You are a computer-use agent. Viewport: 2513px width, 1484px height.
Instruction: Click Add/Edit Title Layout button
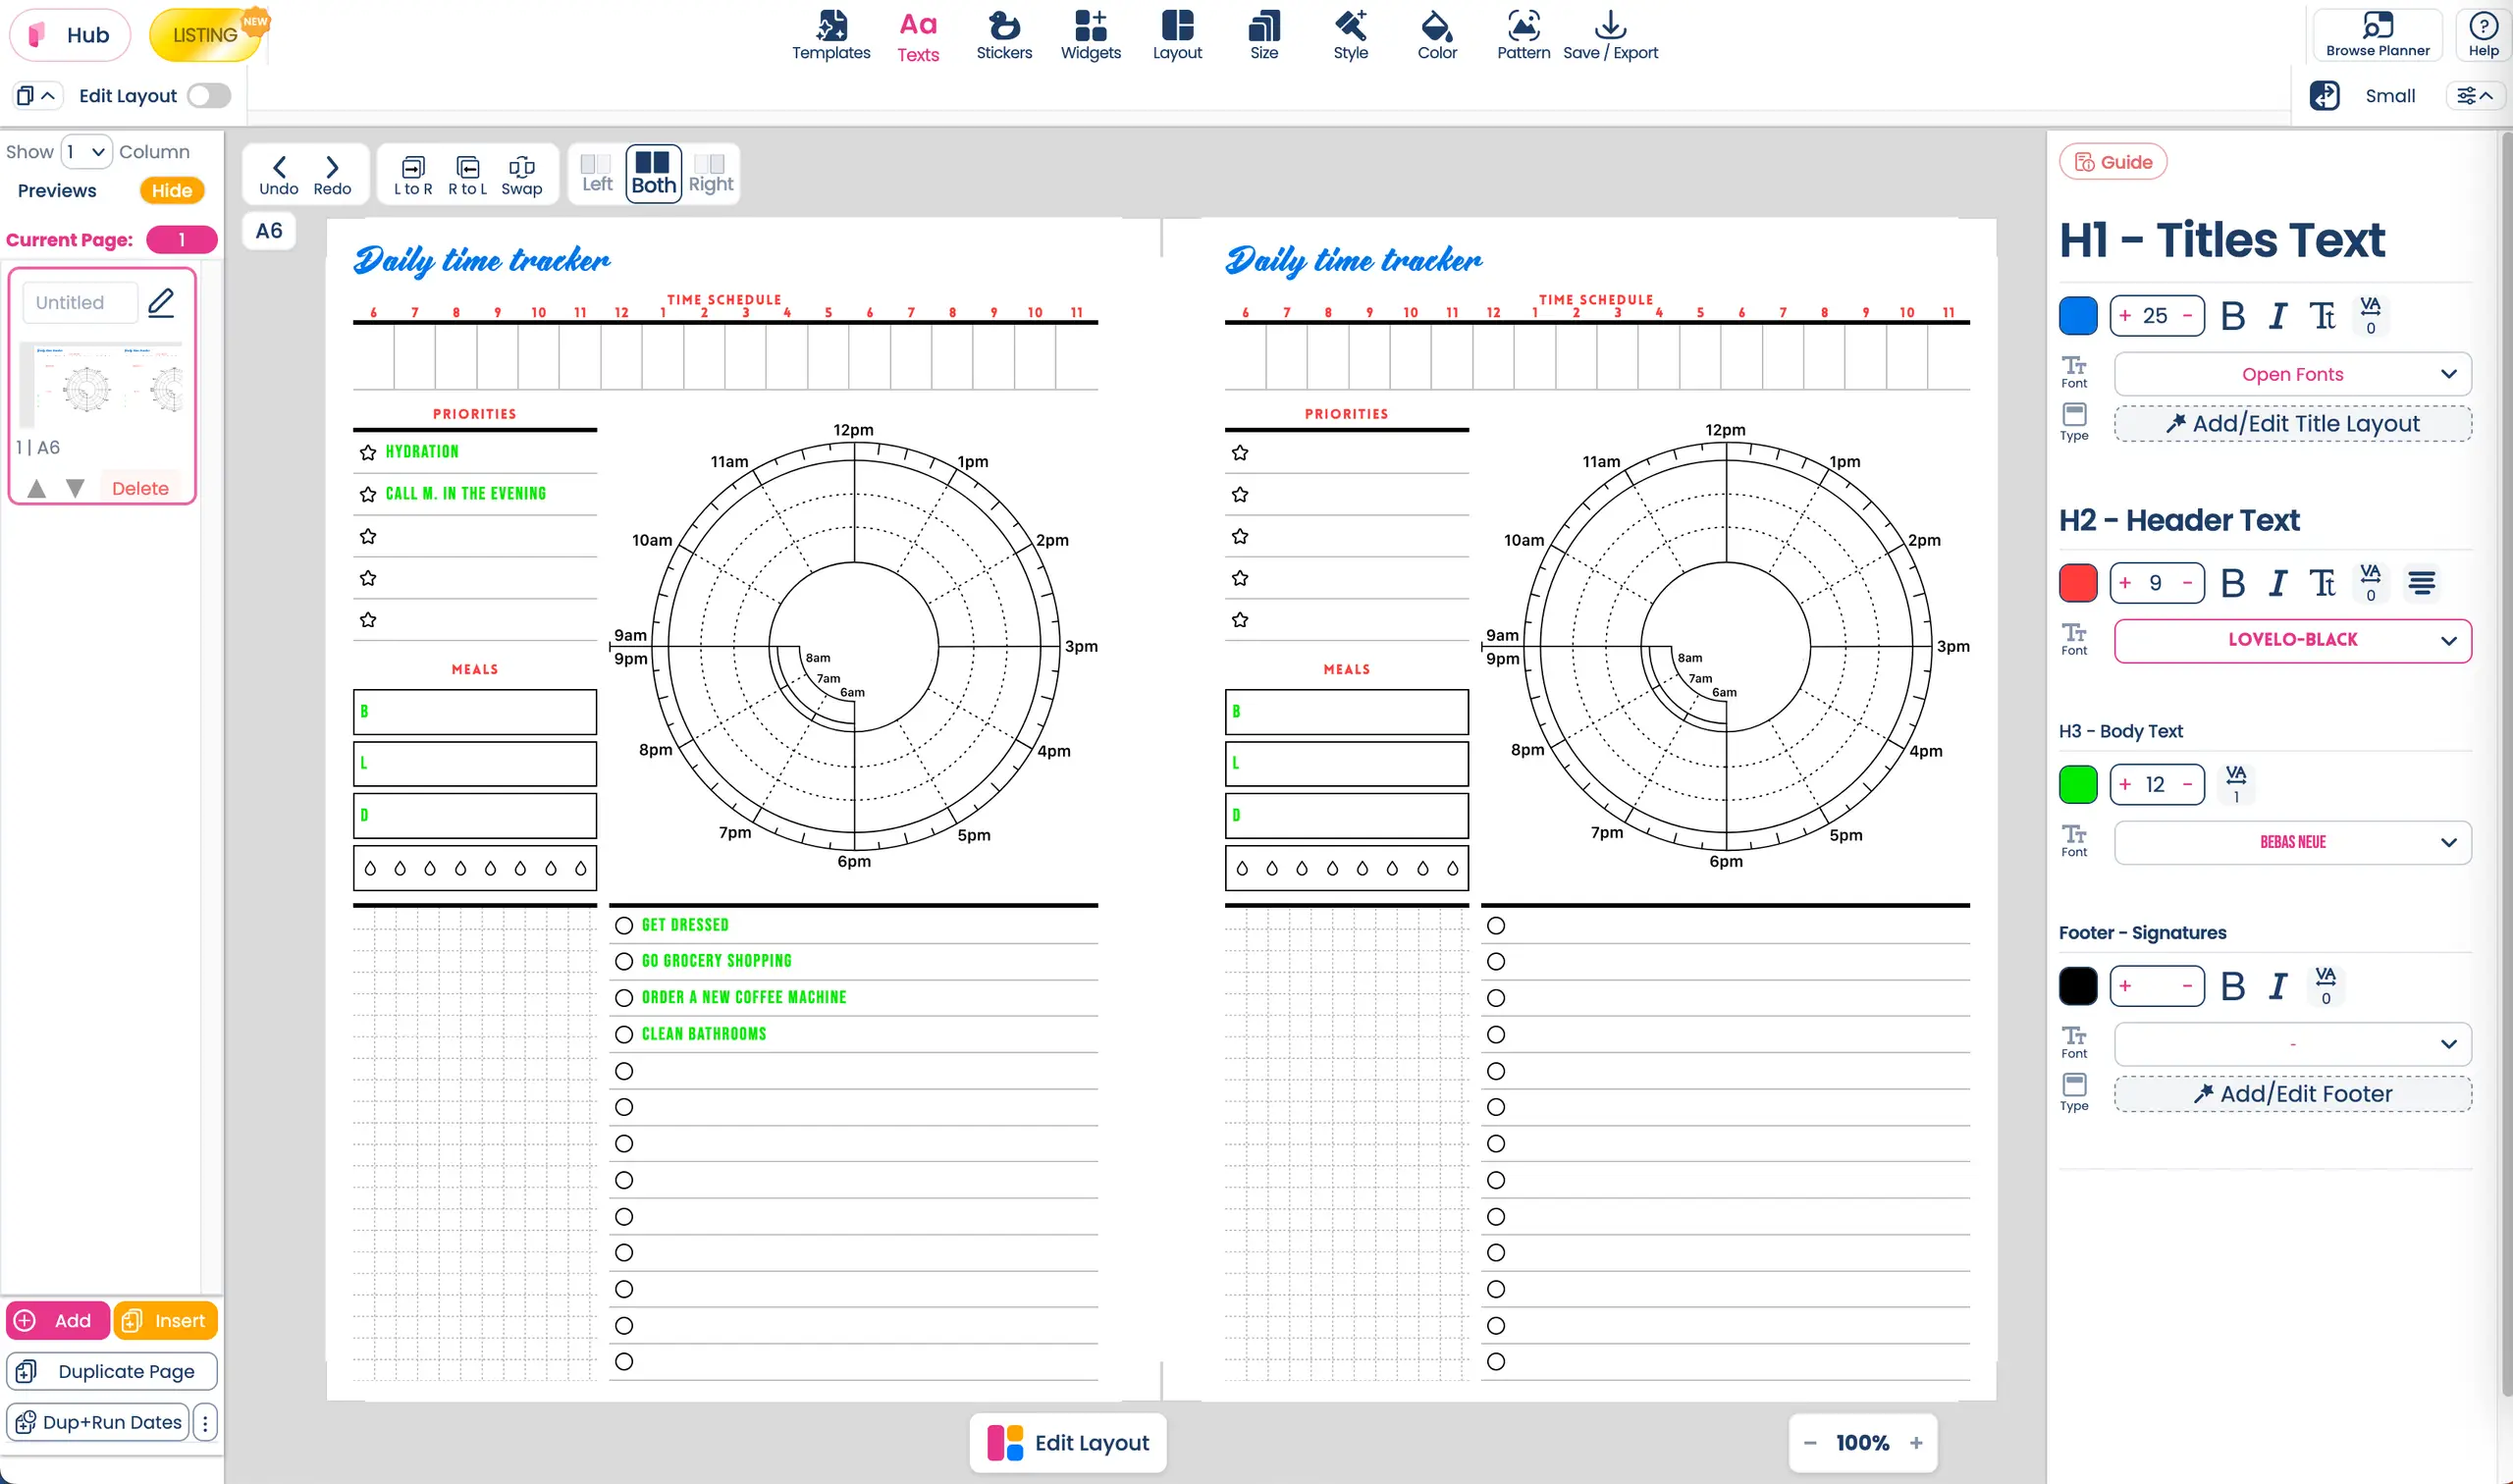[x=2292, y=424]
